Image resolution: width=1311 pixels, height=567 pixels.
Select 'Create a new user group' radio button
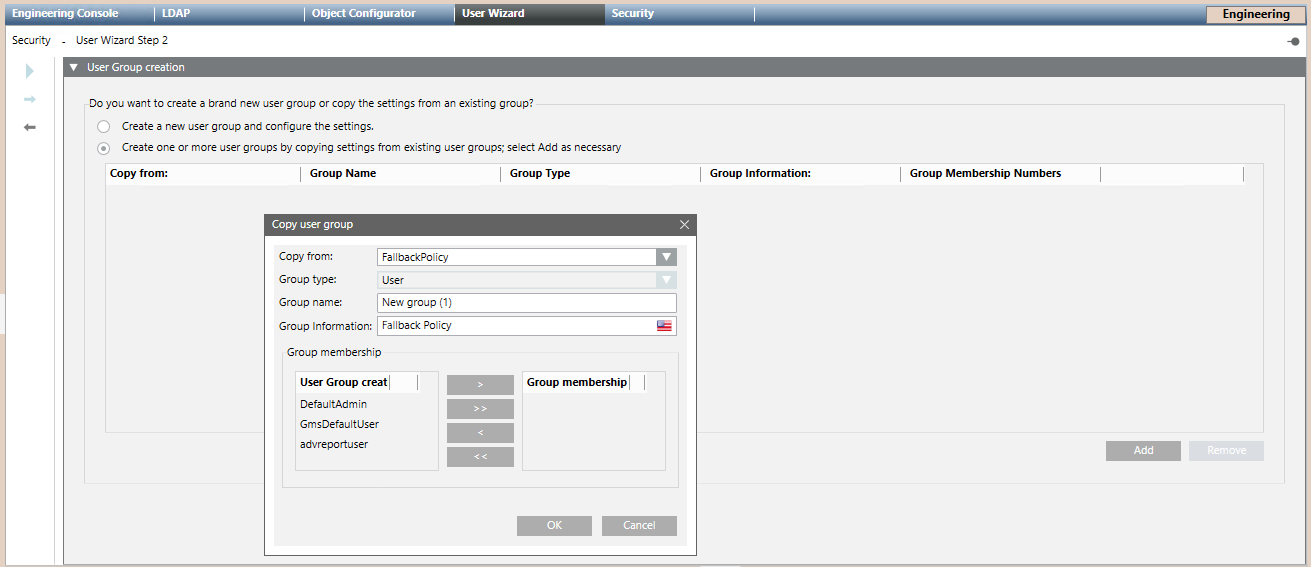104,127
